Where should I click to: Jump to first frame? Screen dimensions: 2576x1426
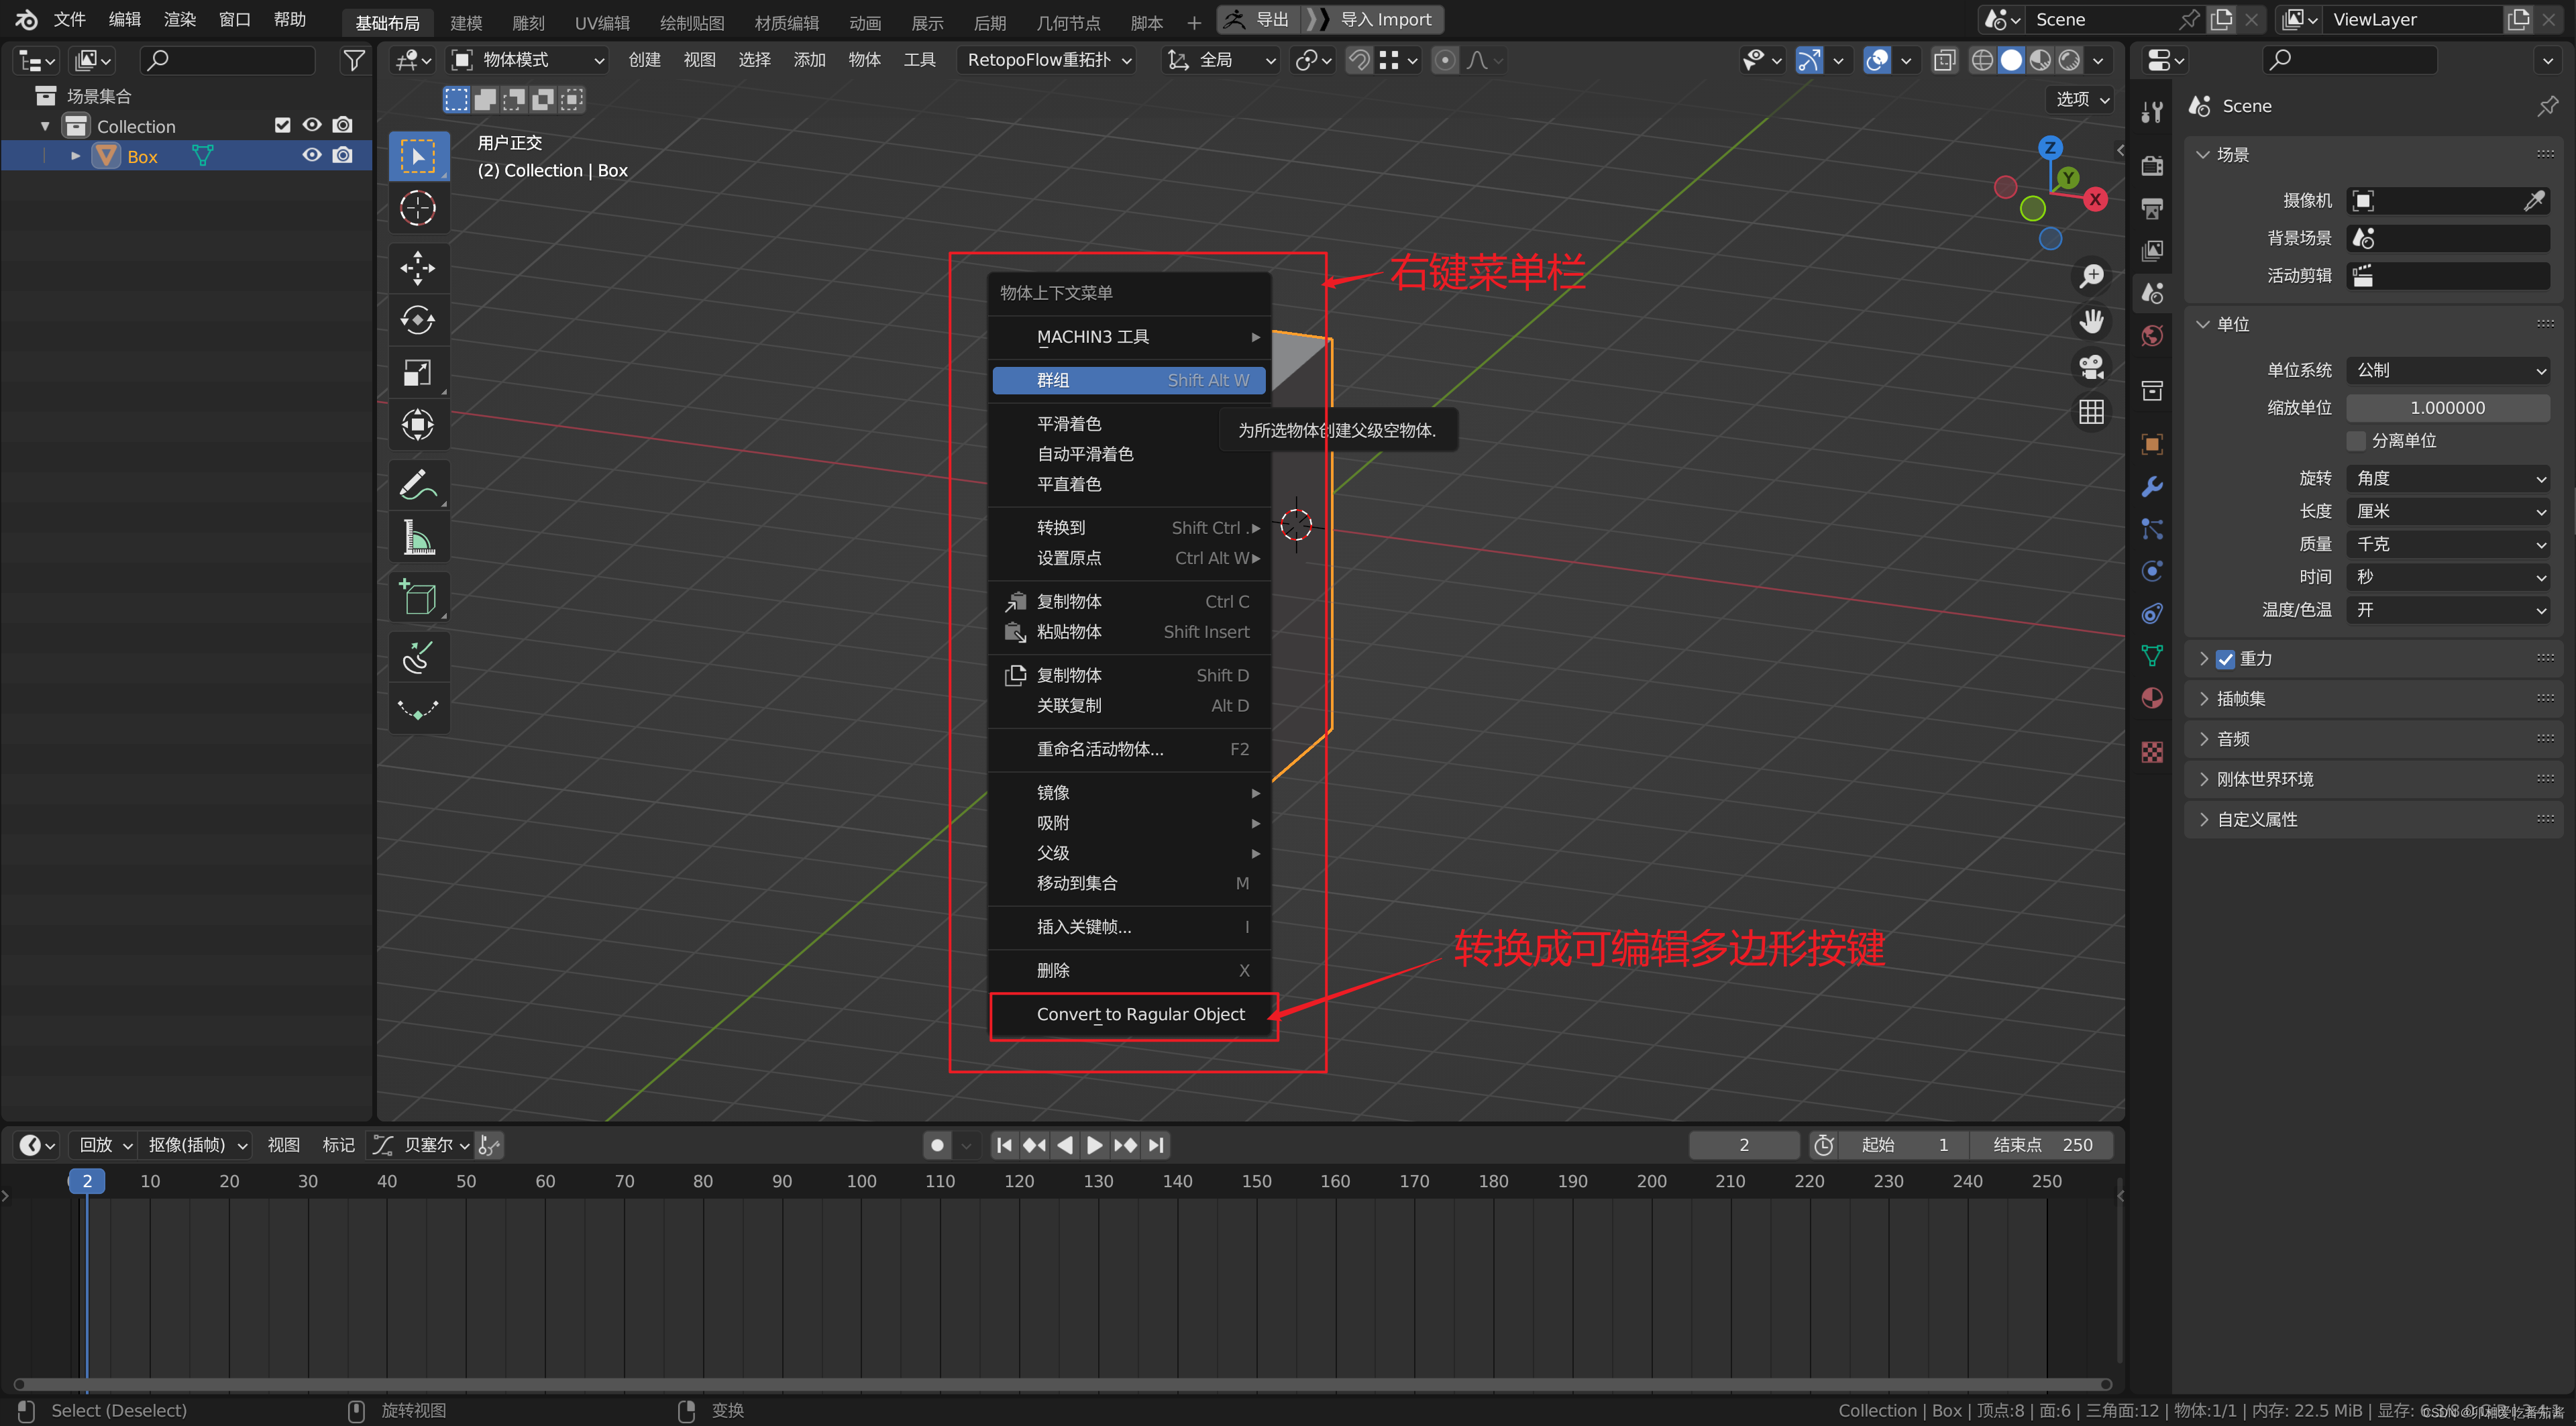point(1004,1146)
